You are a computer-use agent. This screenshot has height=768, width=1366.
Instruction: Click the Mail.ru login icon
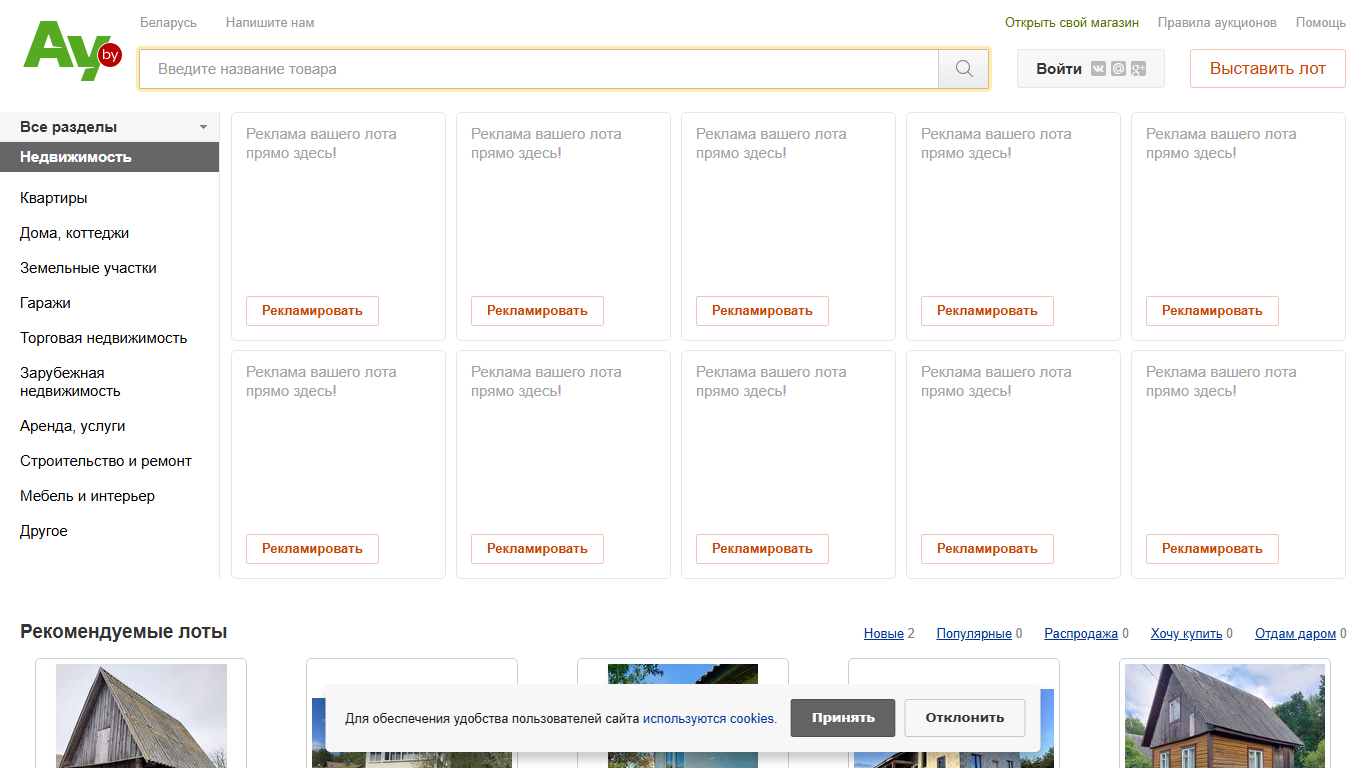coord(1118,69)
